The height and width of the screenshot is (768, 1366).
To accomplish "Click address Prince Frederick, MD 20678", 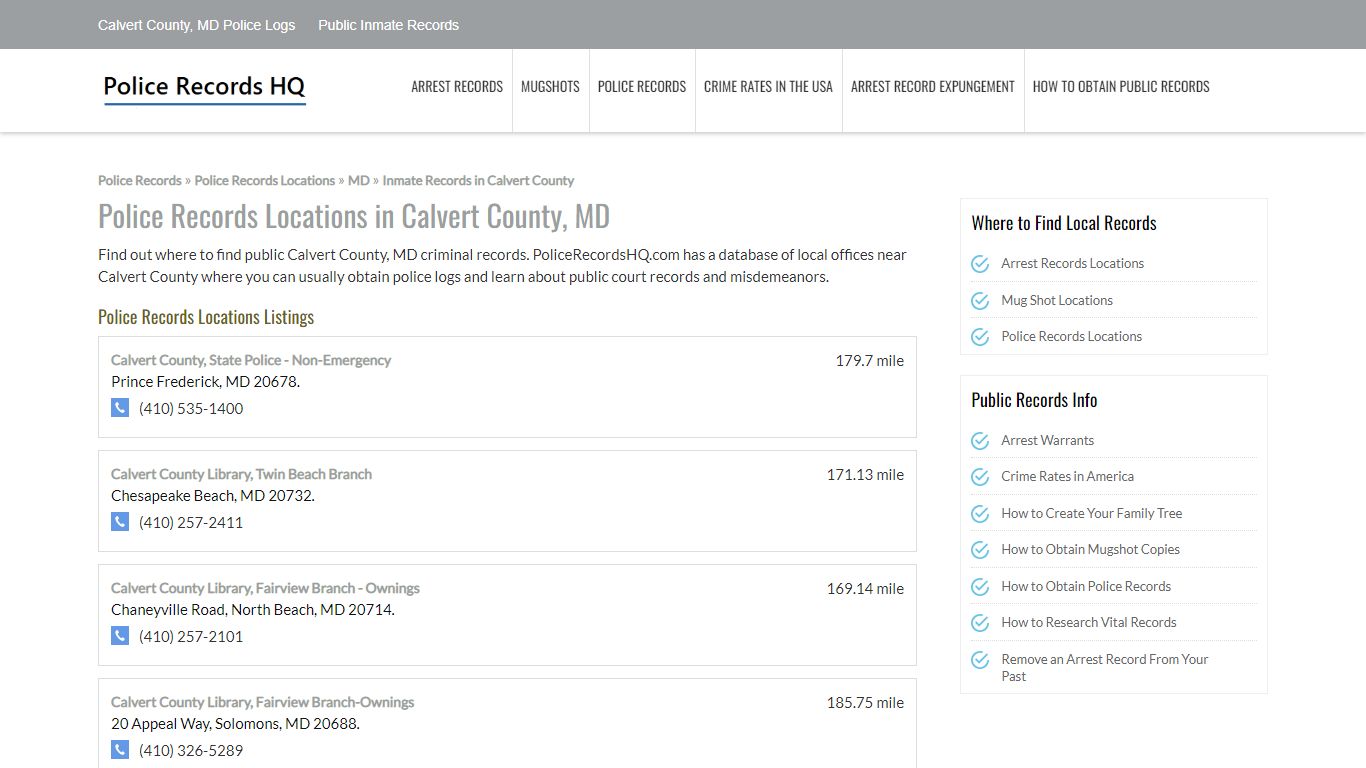I will coord(205,381).
